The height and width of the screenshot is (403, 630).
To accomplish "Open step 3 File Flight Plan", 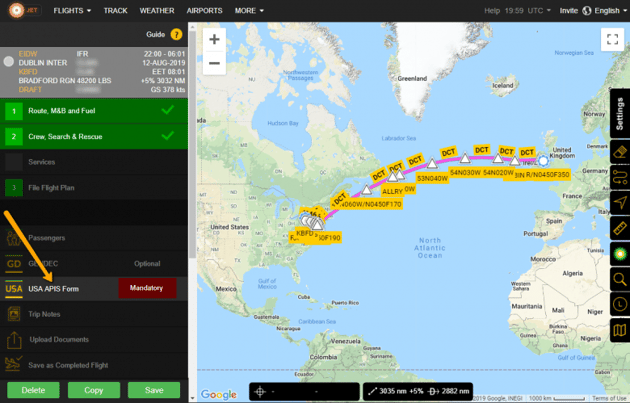I will pyautogui.click(x=94, y=188).
